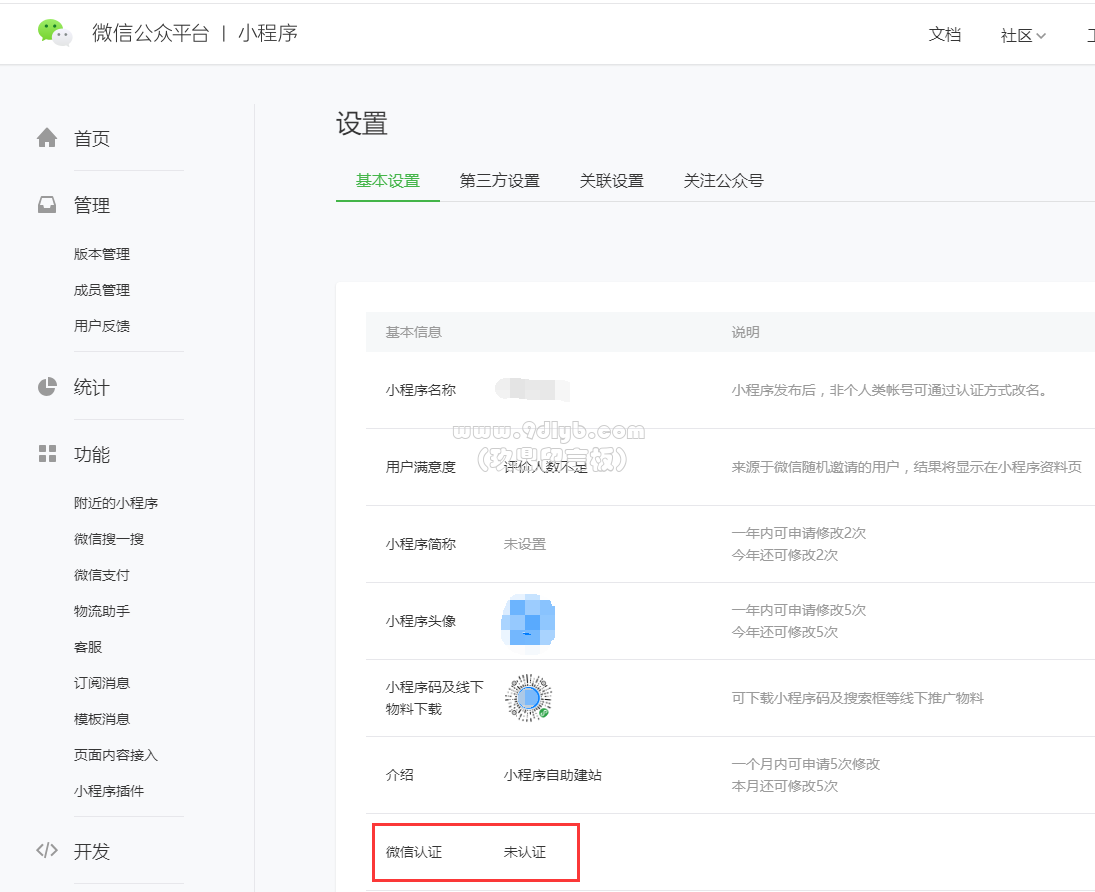Open 附近的小程序 in the sidebar
This screenshot has height=892, width=1095.
click(x=116, y=503)
